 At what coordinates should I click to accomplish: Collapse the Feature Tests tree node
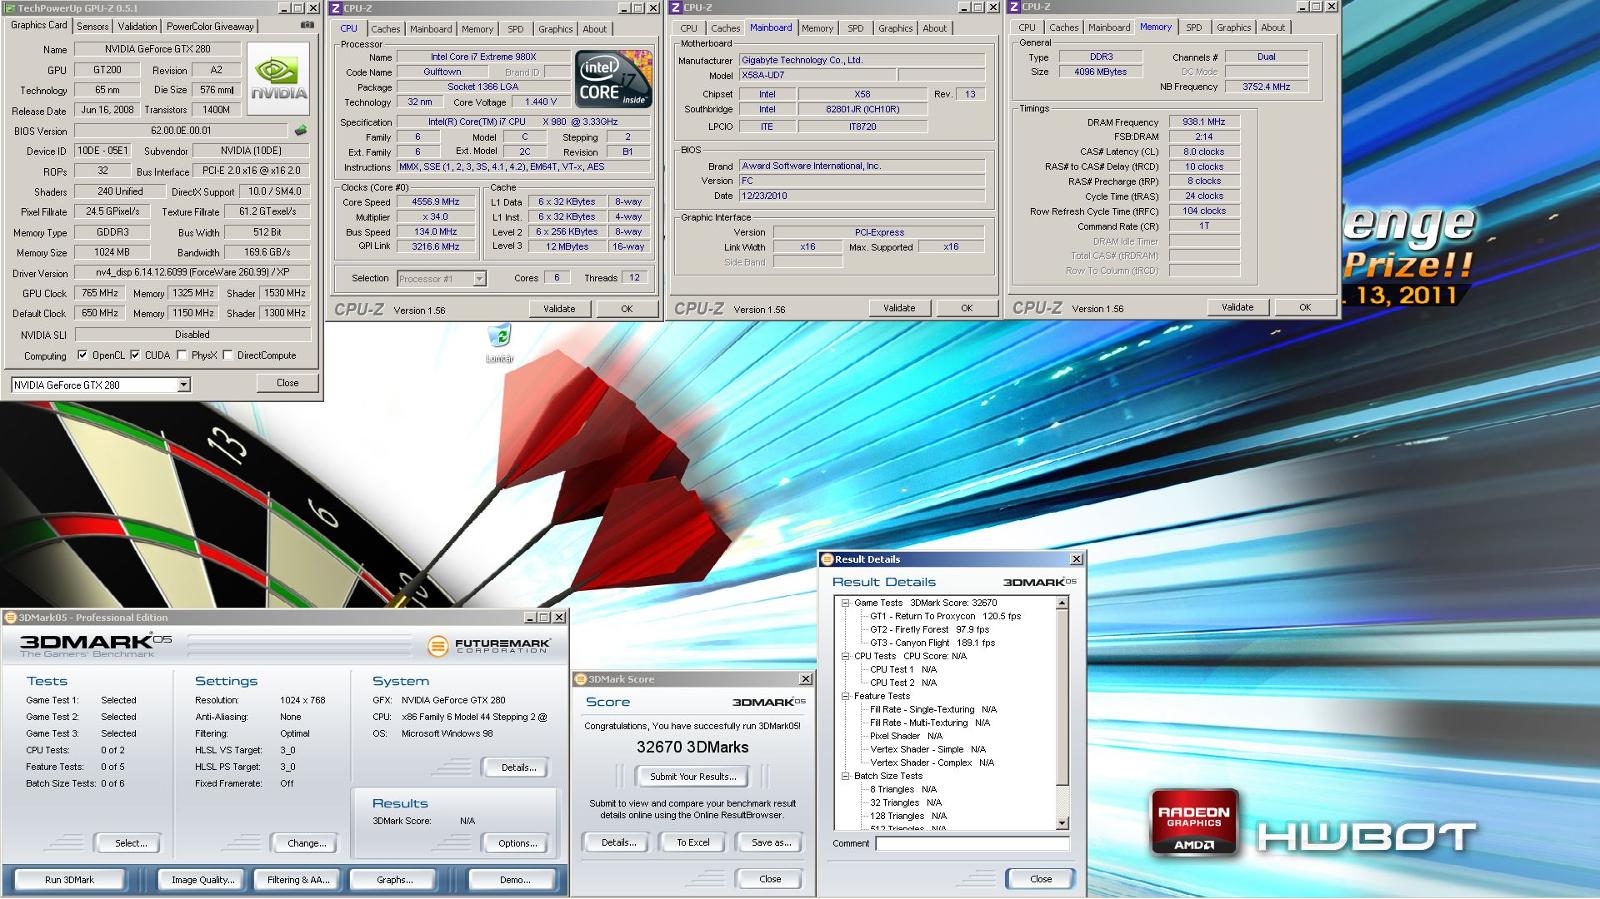click(x=846, y=696)
